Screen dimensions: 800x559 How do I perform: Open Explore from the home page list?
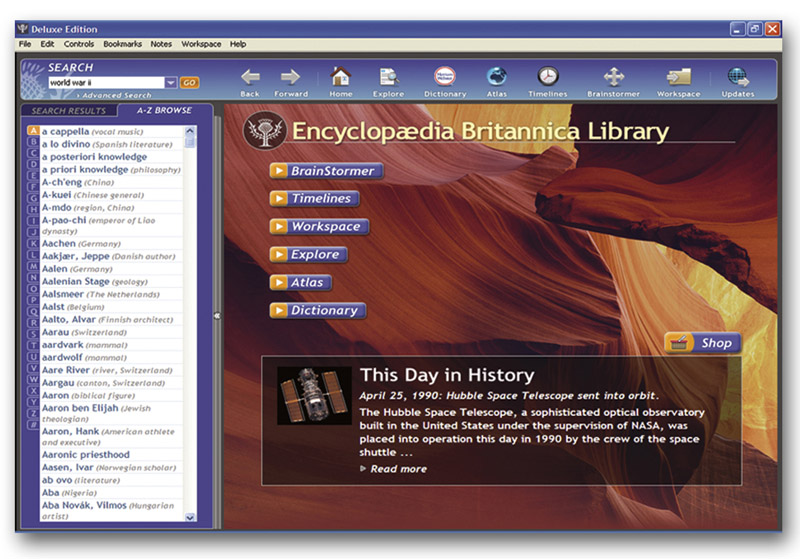point(309,255)
